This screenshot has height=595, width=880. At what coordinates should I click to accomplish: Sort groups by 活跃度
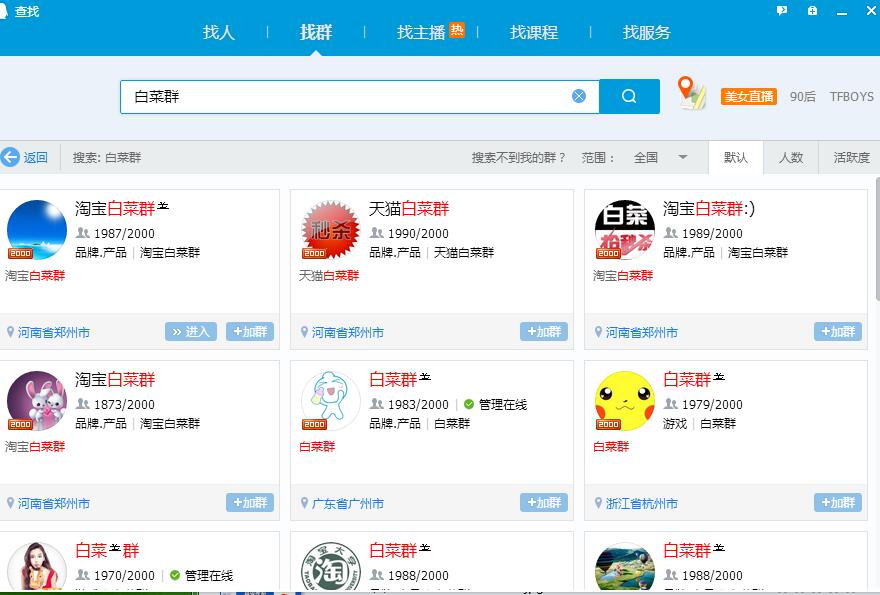[x=849, y=157]
